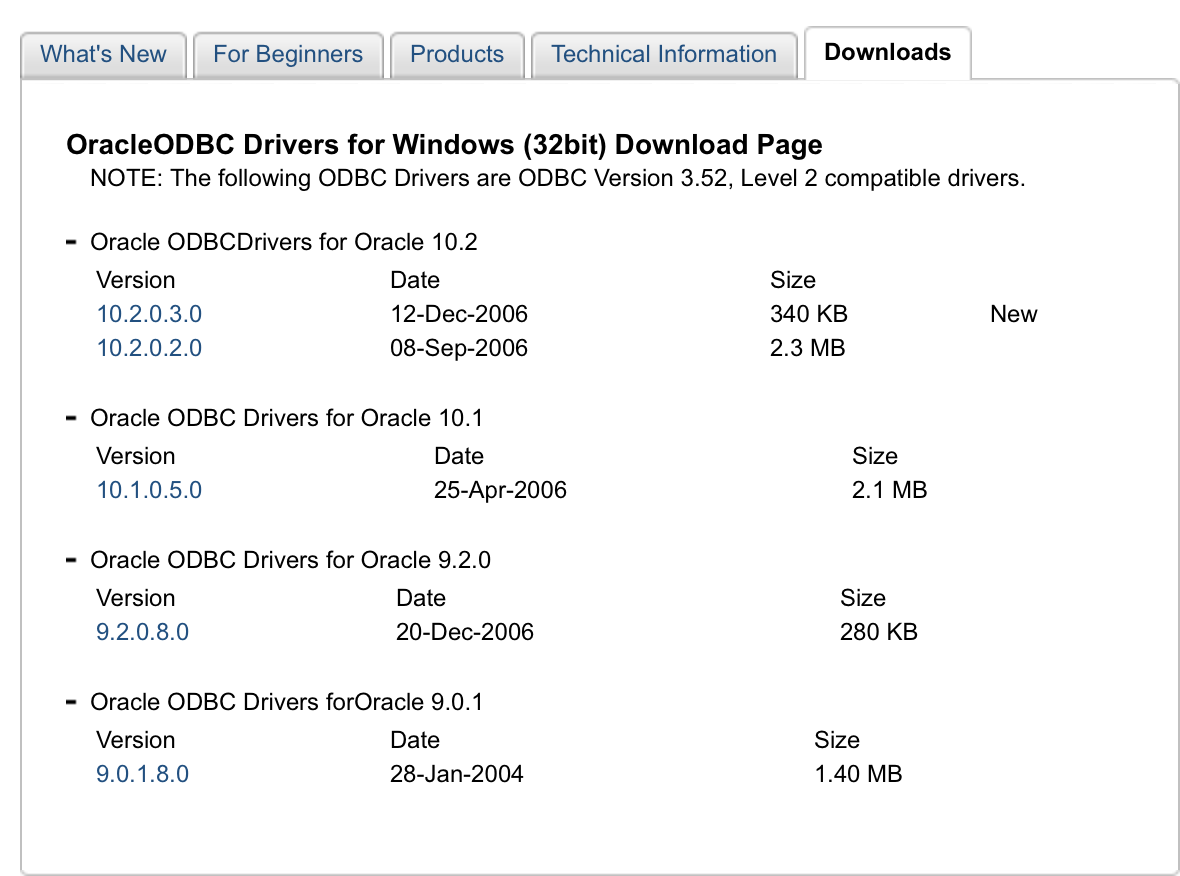Click the 20-Dec-2006 date cell
This screenshot has width=1180, height=876.
[465, 632]
